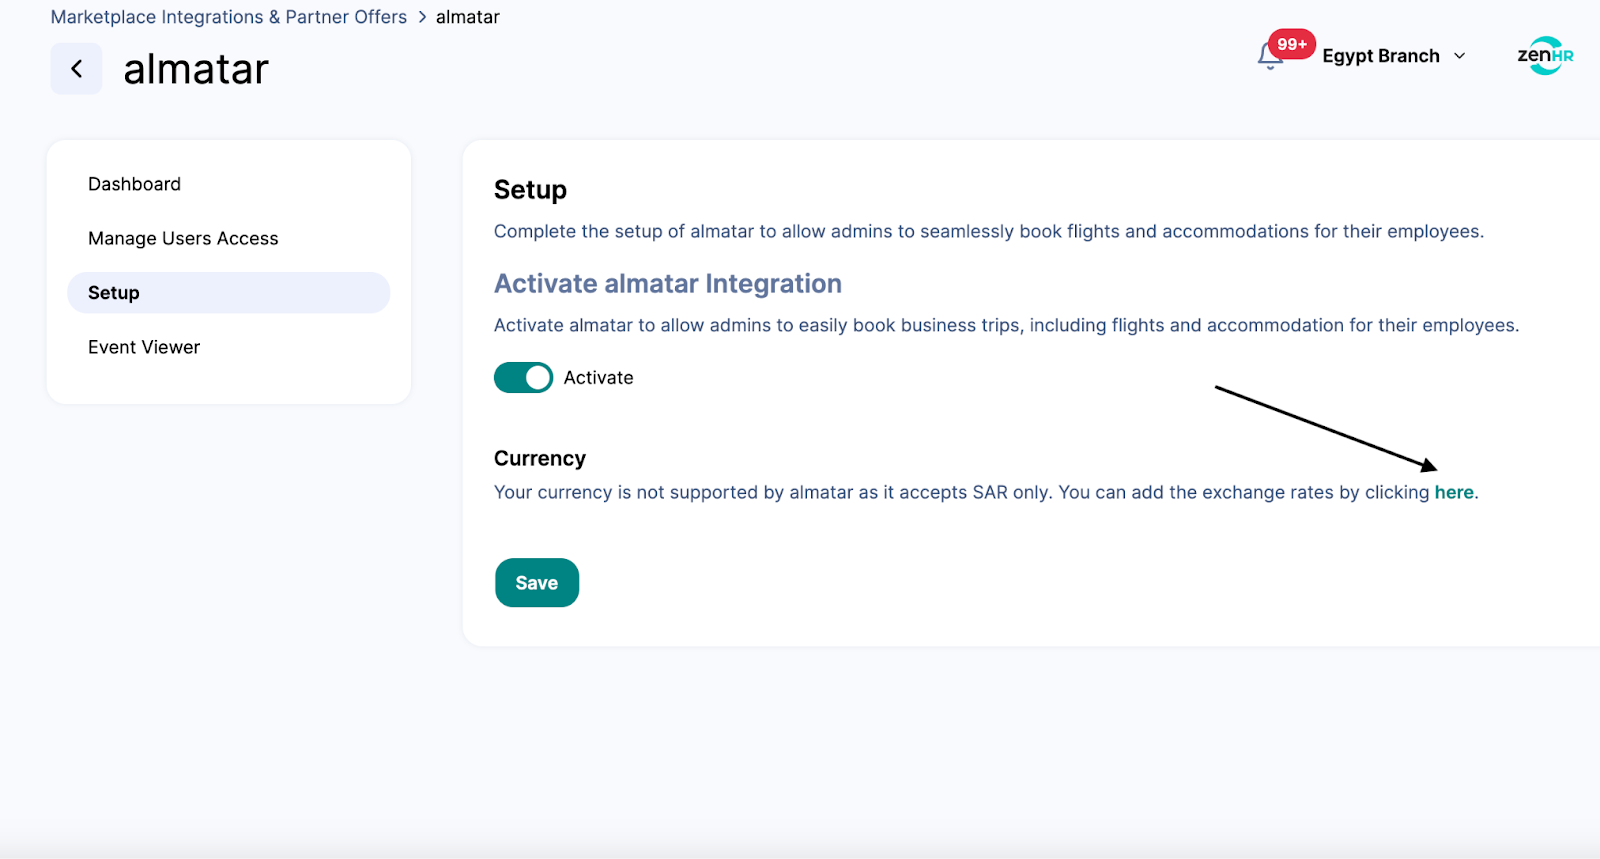The height and width of the screenshot is (859, 1600).
Task: Click the almatar page title
Action: click(x=196, y=70)
